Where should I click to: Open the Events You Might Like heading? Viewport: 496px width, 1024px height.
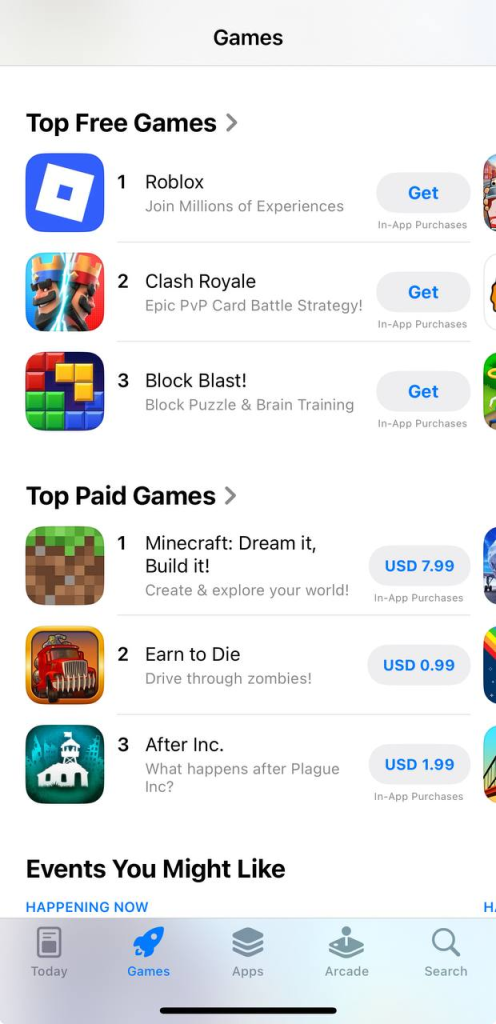coord(155,869)
